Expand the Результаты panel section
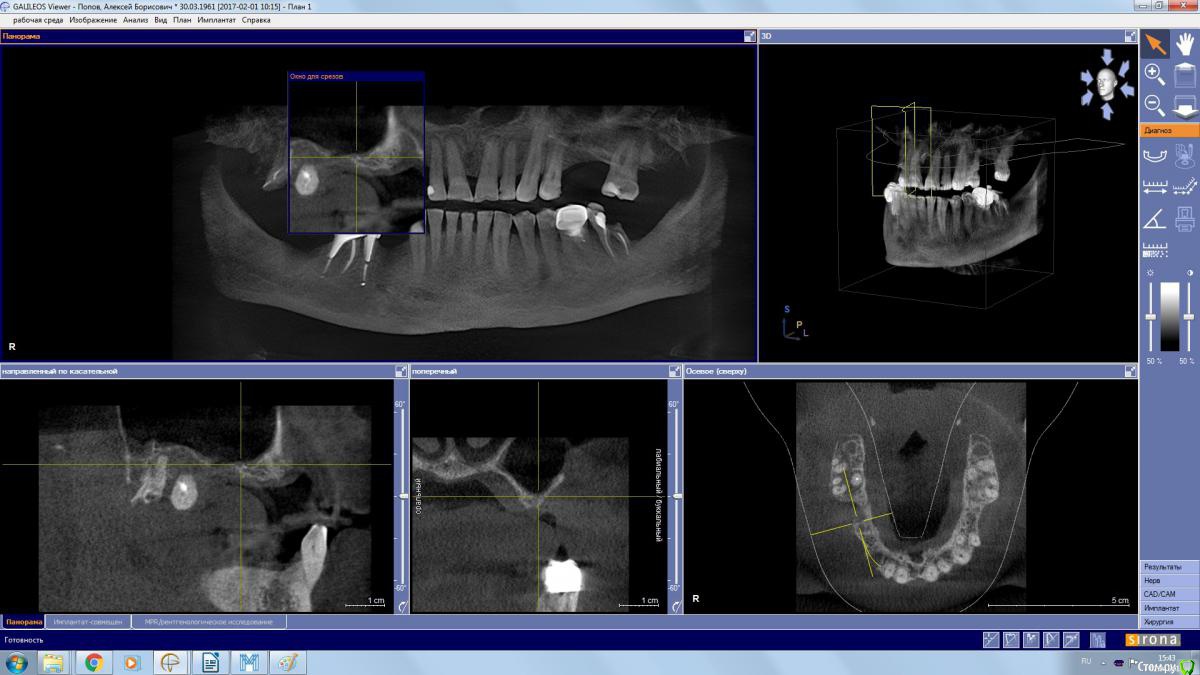The width and height of the screenshot is (1200, 675). [x=1169, y=567]
